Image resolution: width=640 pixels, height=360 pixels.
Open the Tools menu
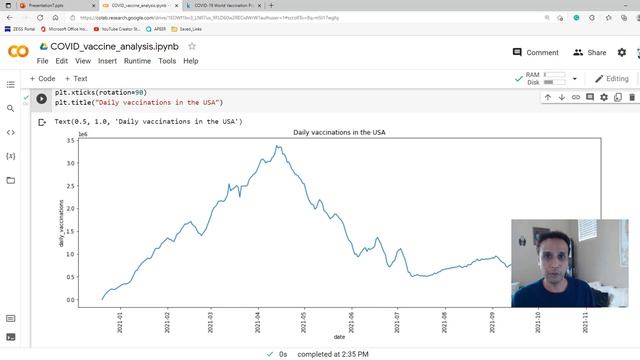tap(167, 61)
